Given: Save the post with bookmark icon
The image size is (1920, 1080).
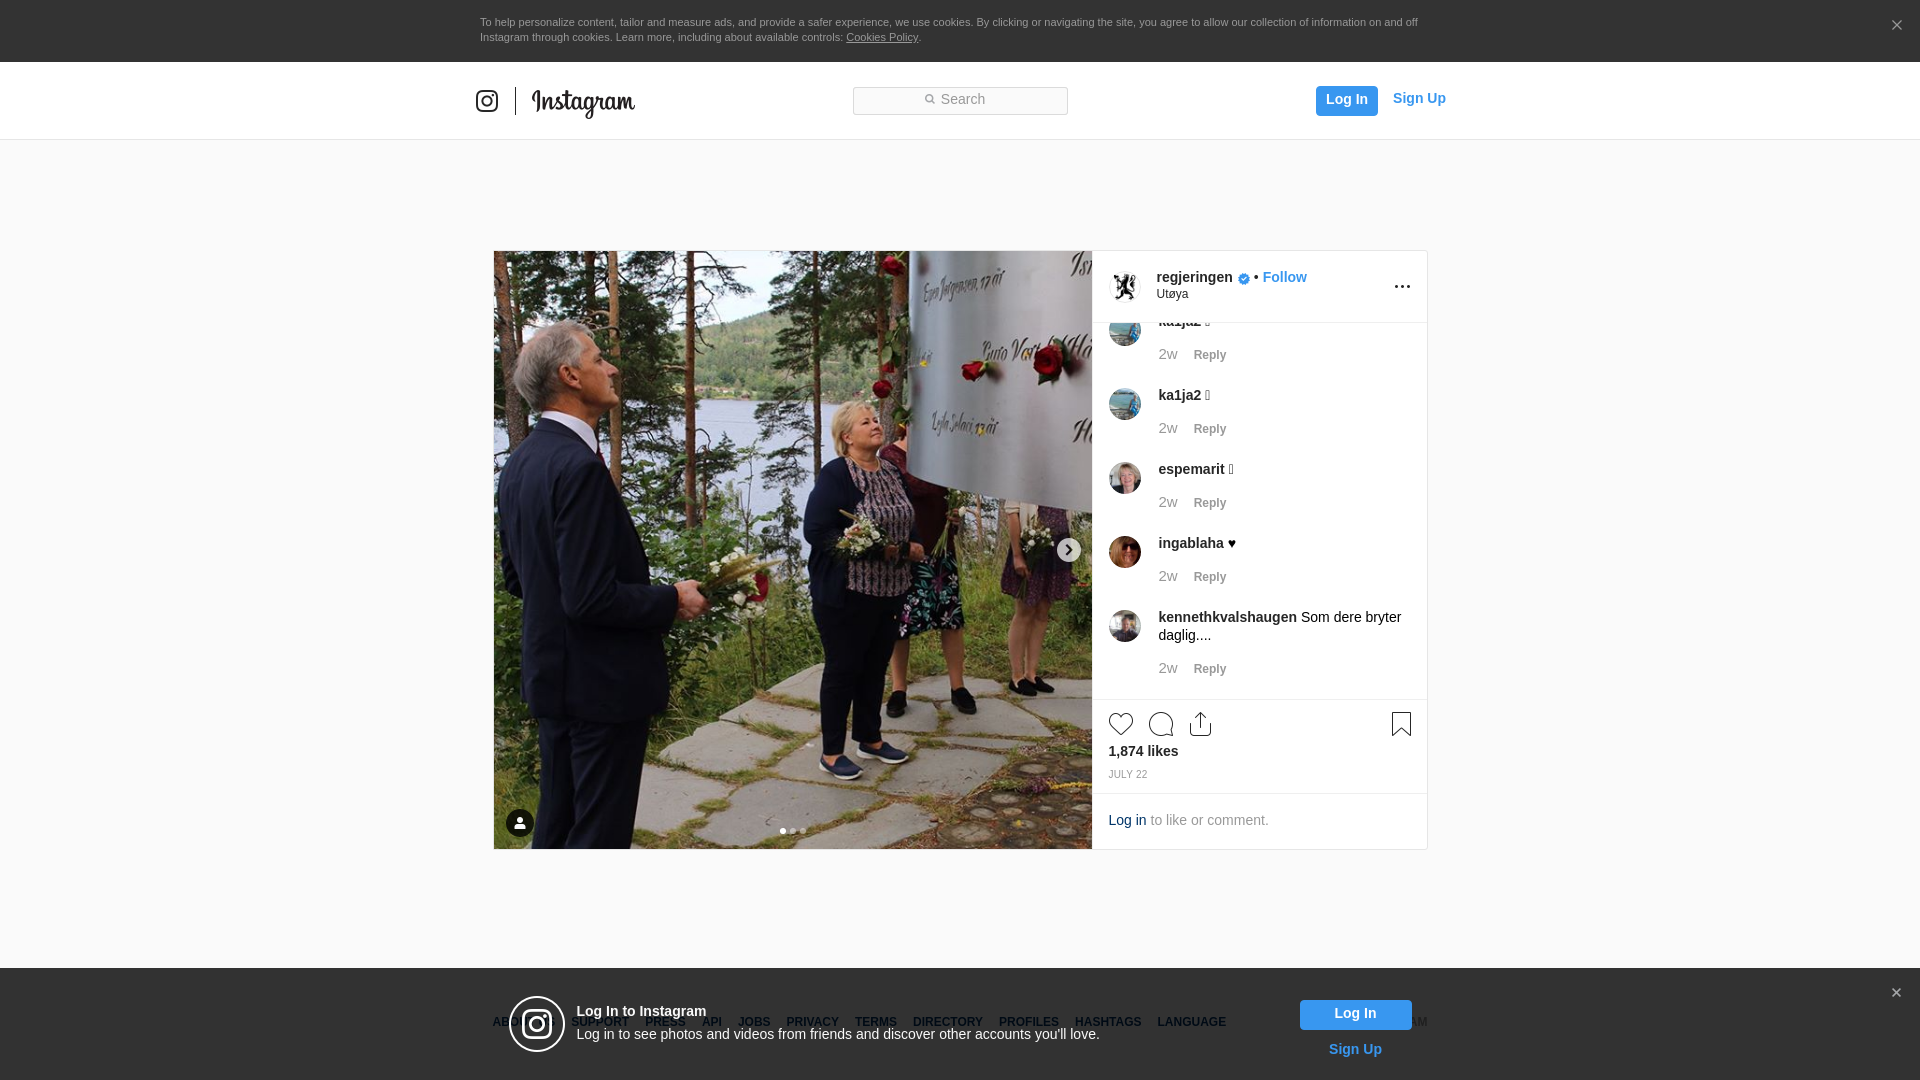Looking at the screenshot, I should tap(1401, 724).
